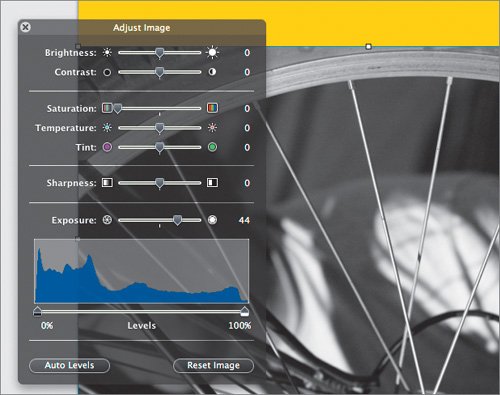Screen dimensions: 500x395
Task: Click the Reset Image button
Action: pos(213,365)
